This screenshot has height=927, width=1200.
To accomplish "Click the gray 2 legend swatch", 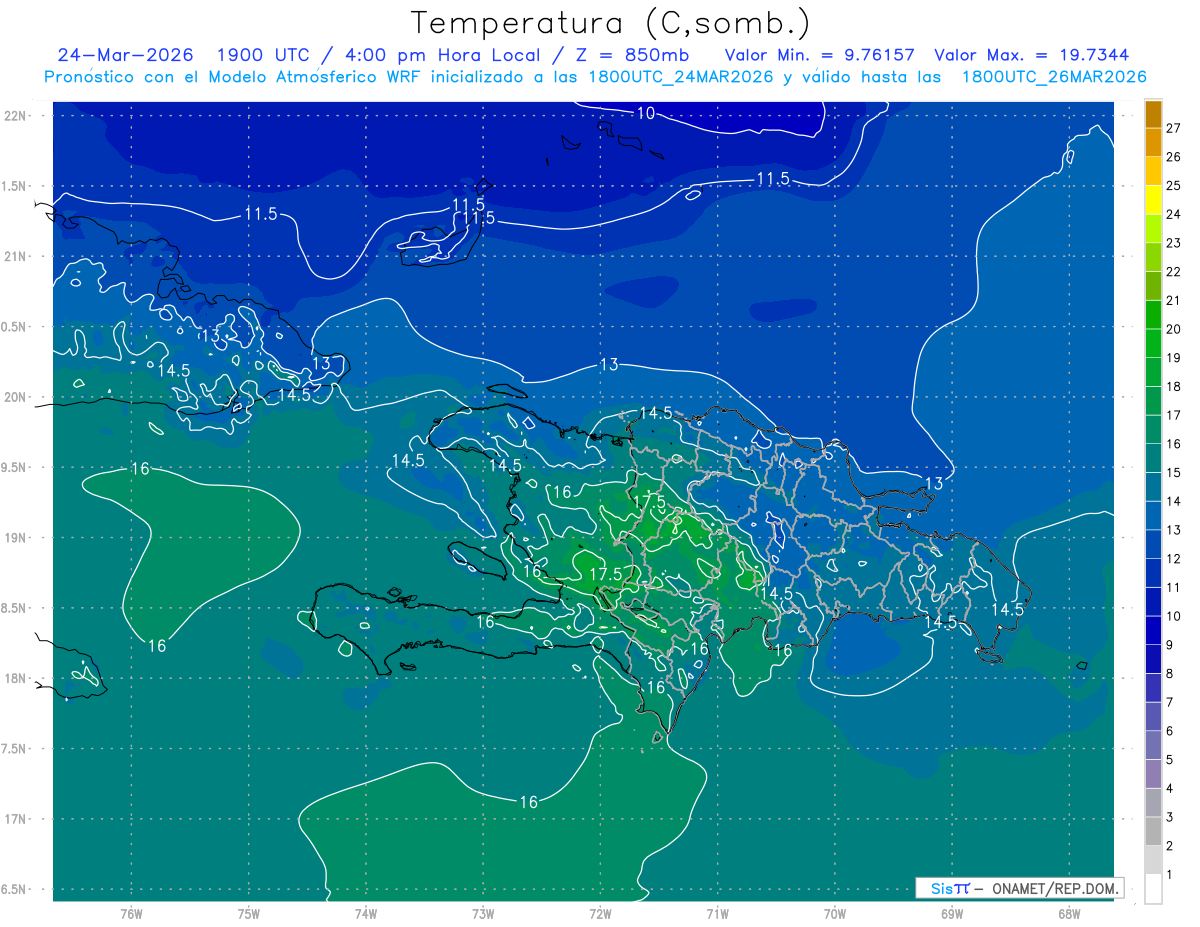I will 1153,833.
